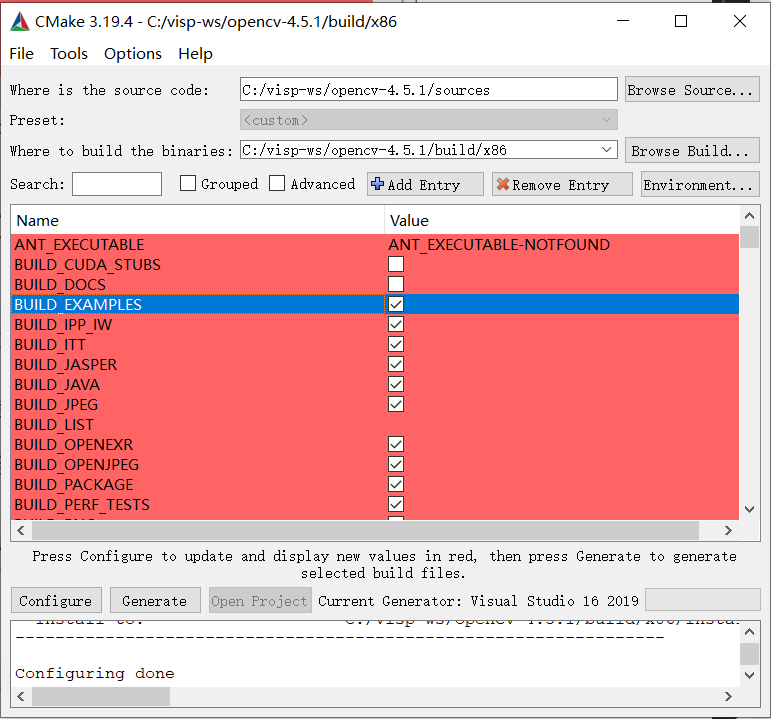Click in the Search input field

tap(117, 184)
